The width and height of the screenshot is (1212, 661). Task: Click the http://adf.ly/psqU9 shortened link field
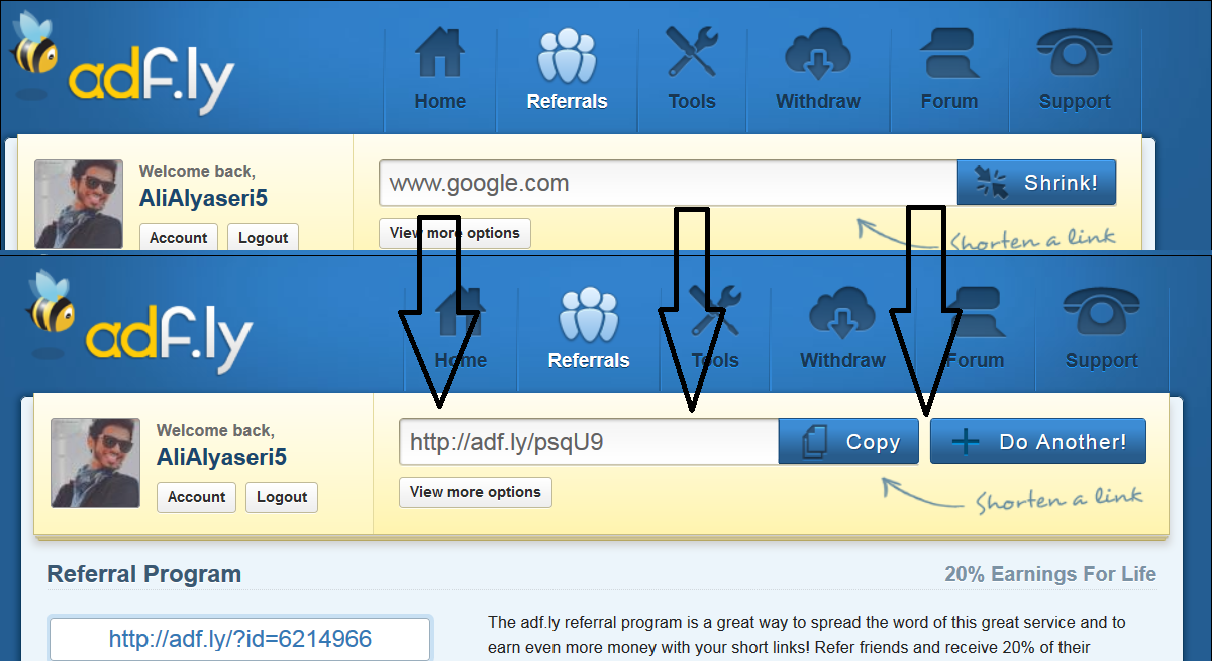pyautogui.click(x=589, y=441)
